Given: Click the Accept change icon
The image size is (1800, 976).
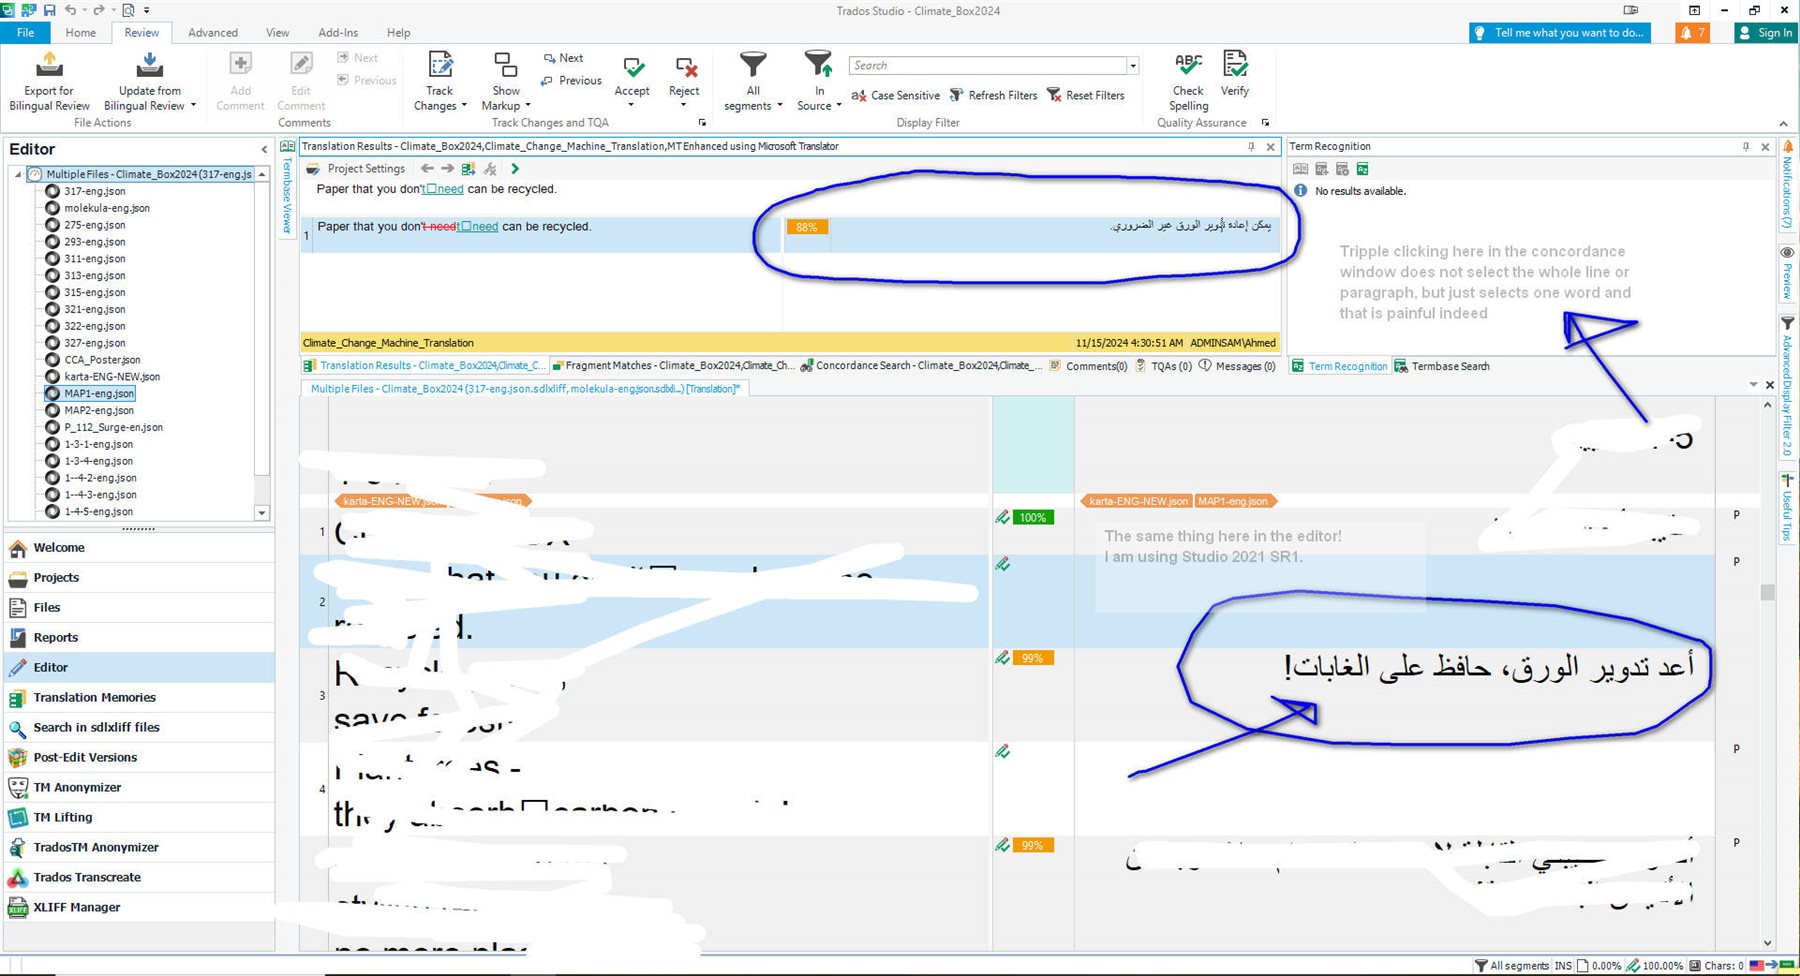Looking at the screenshot, I should pyautogui.click(x=633, y=67).
